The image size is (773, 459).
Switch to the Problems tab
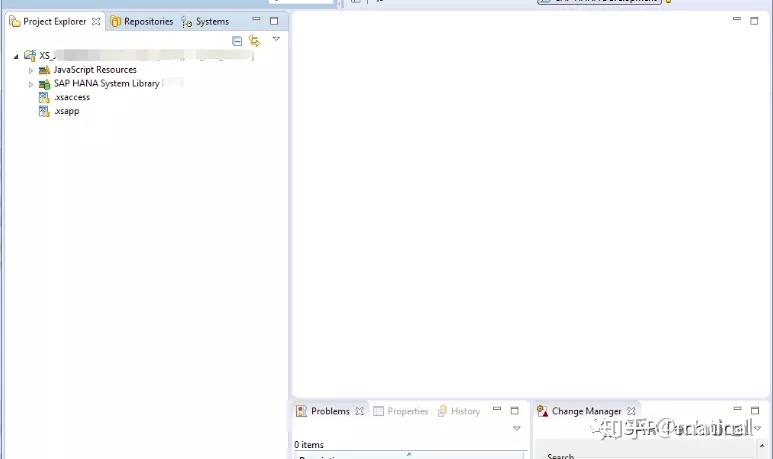point(330,411)
